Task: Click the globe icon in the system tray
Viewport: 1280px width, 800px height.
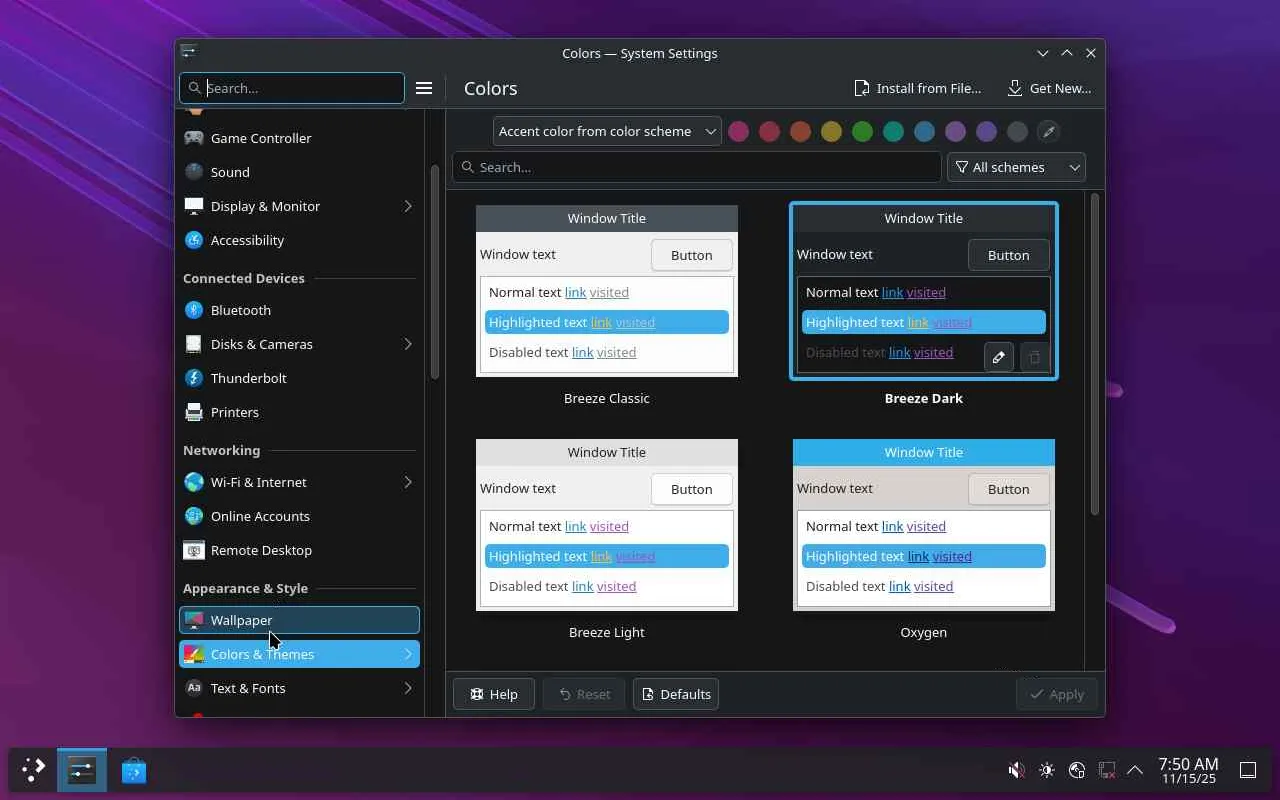Action: pyautogui.click(x=1076, y=770)
